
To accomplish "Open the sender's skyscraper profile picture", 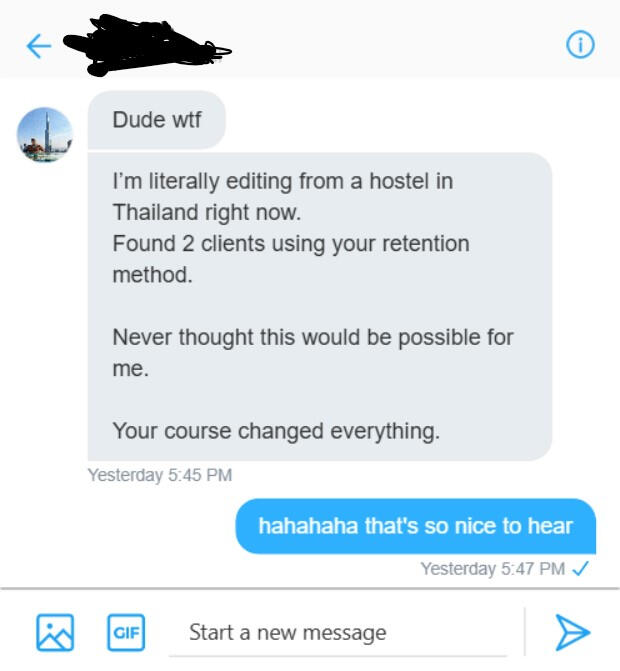I will coord(45,134).
